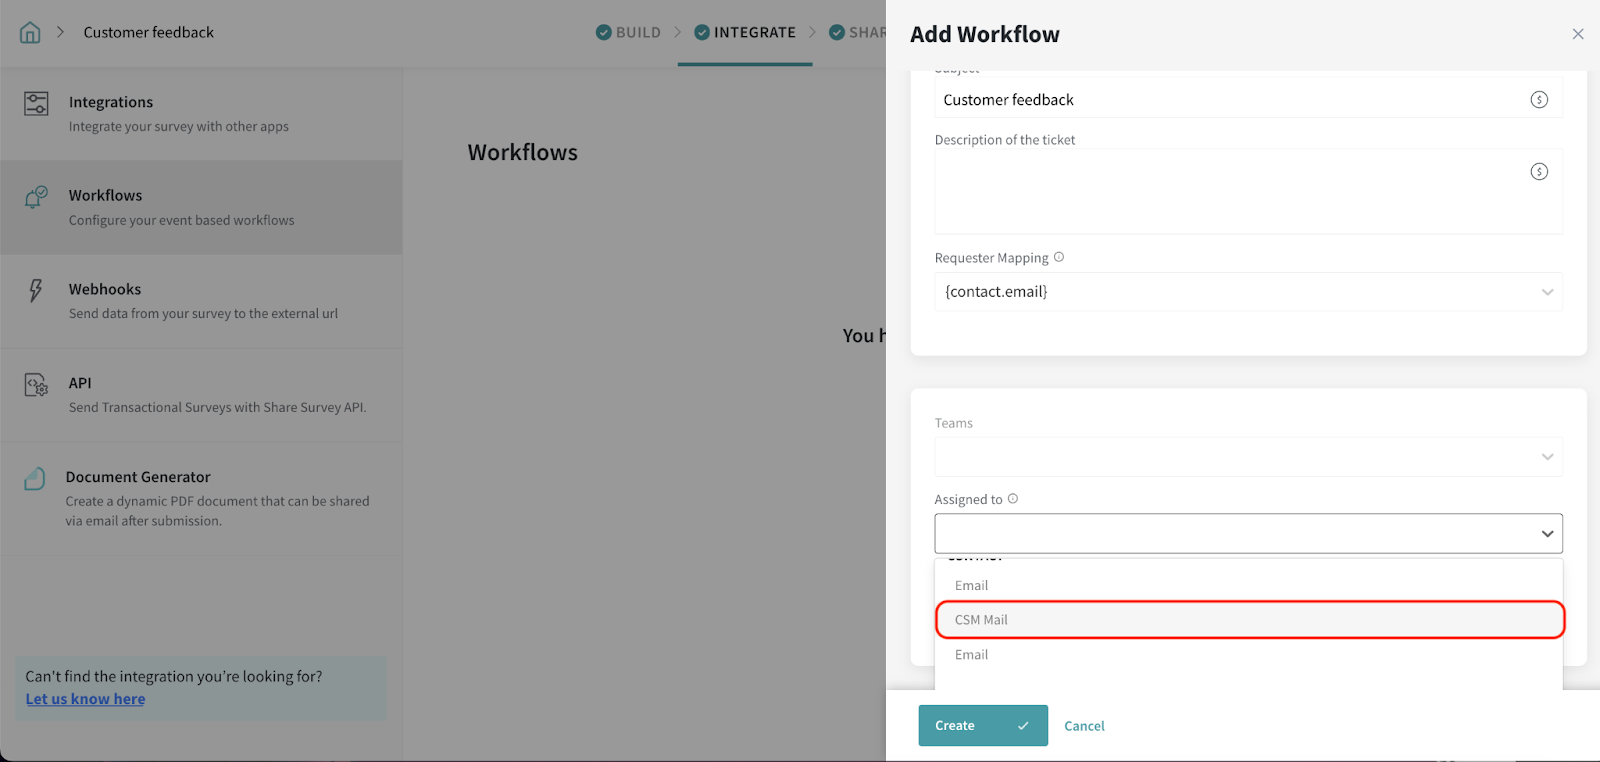The width and height of the screenshot is (1600, 762).
Task: Expand the Requester Mapping dropdown
Action: tap(1547, 292)
